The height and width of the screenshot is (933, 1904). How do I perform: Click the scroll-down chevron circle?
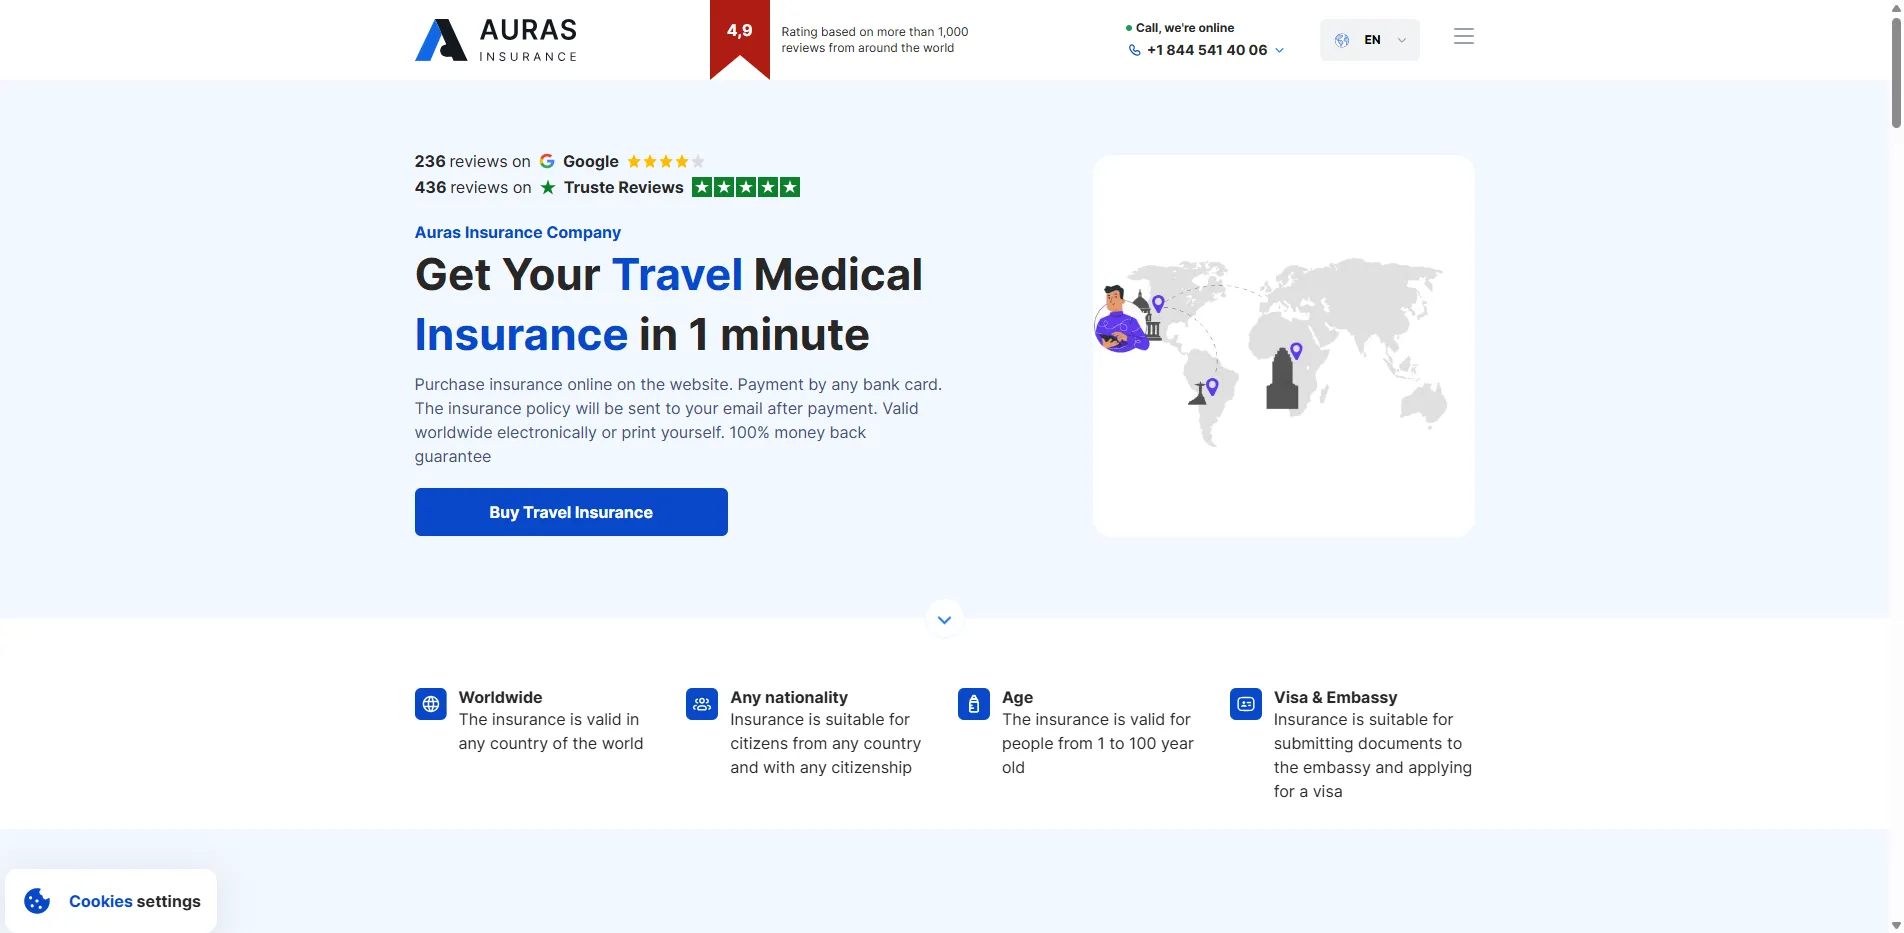click(x=943, y=618)
